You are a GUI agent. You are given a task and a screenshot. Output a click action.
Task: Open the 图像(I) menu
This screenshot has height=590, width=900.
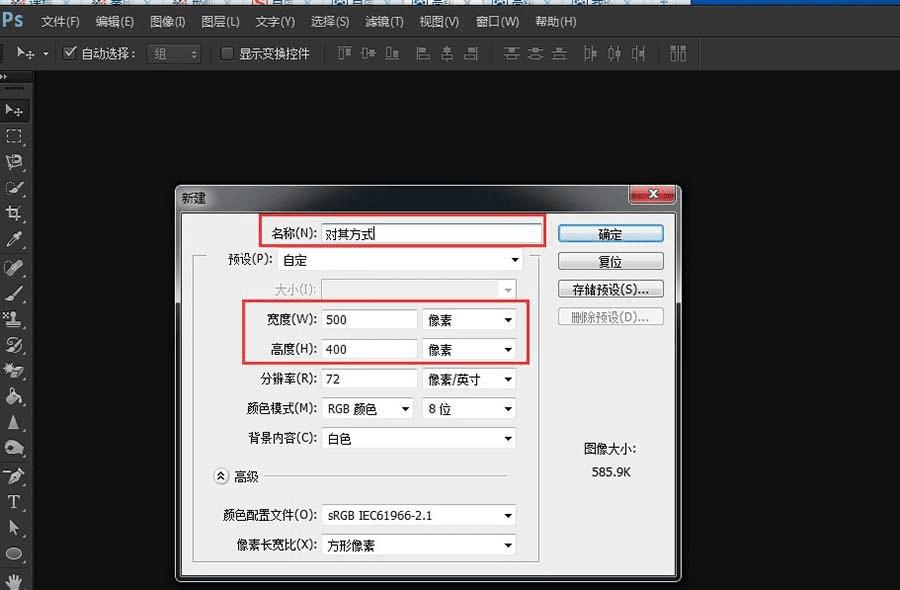pyautogui.click(x=168, y=22)
